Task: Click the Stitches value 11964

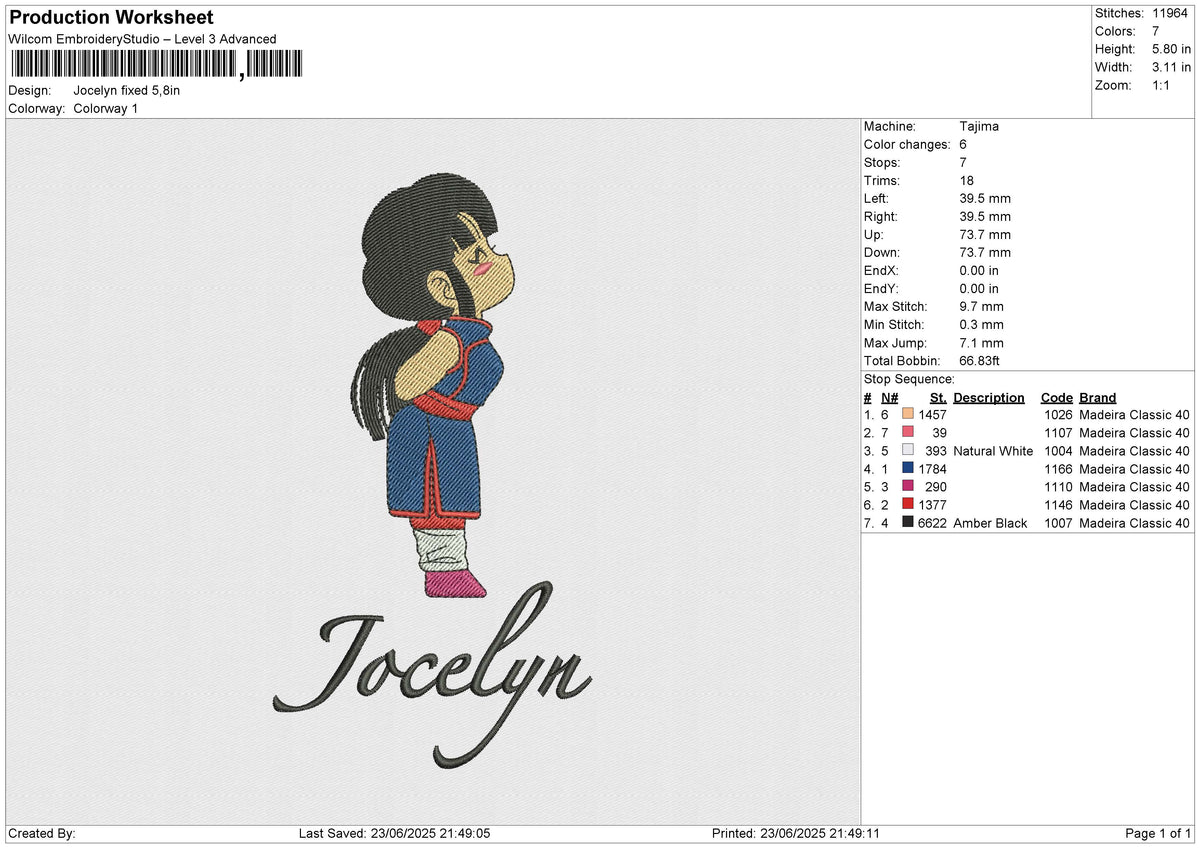Action: 1171,13
